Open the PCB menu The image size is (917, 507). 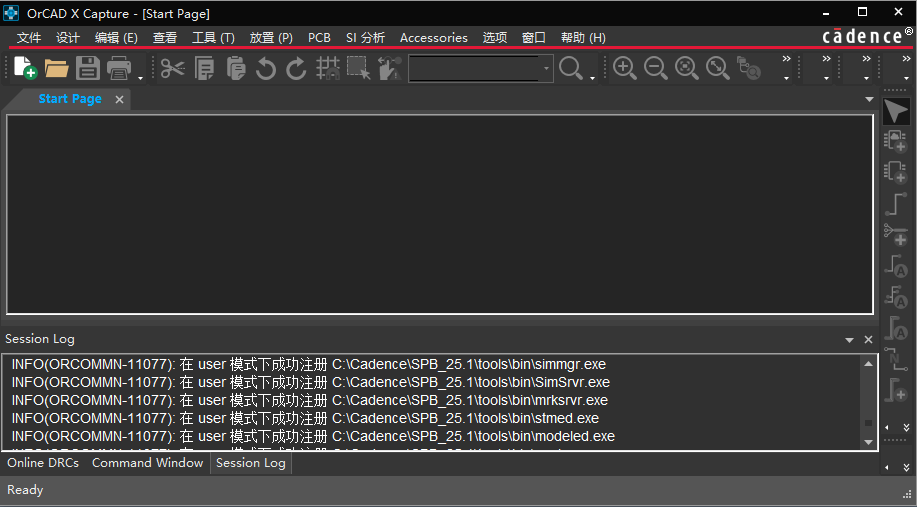click(x=319, y=38)
